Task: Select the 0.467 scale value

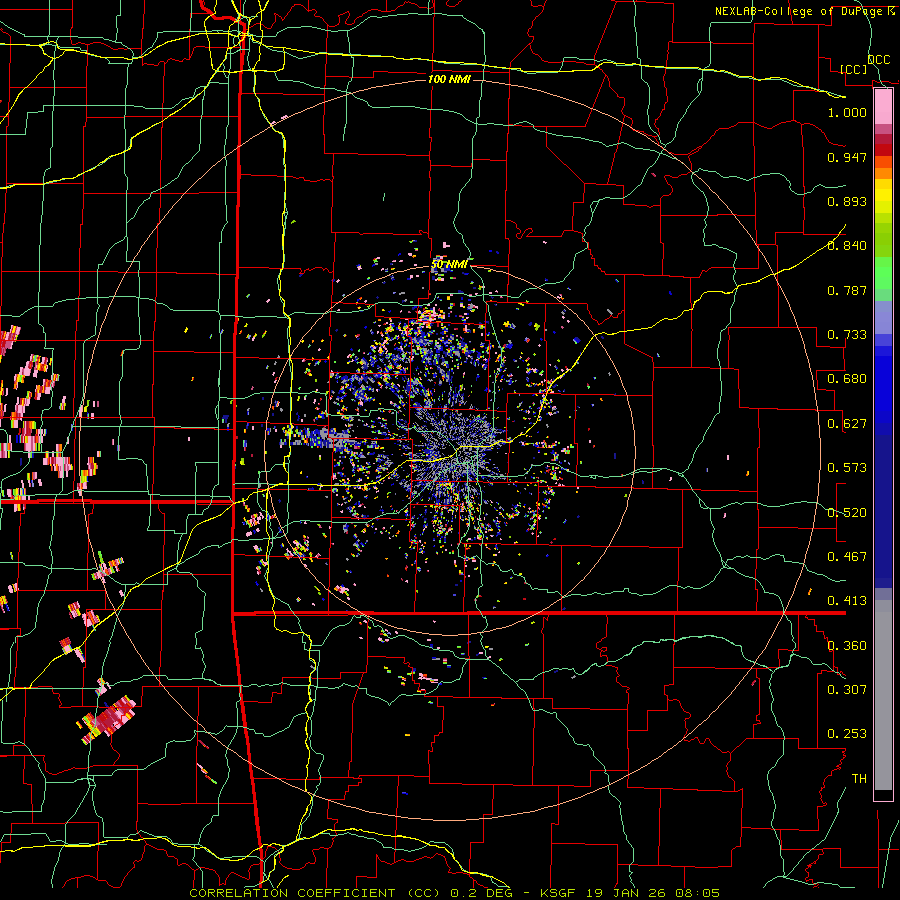Action: pos(847,557)
